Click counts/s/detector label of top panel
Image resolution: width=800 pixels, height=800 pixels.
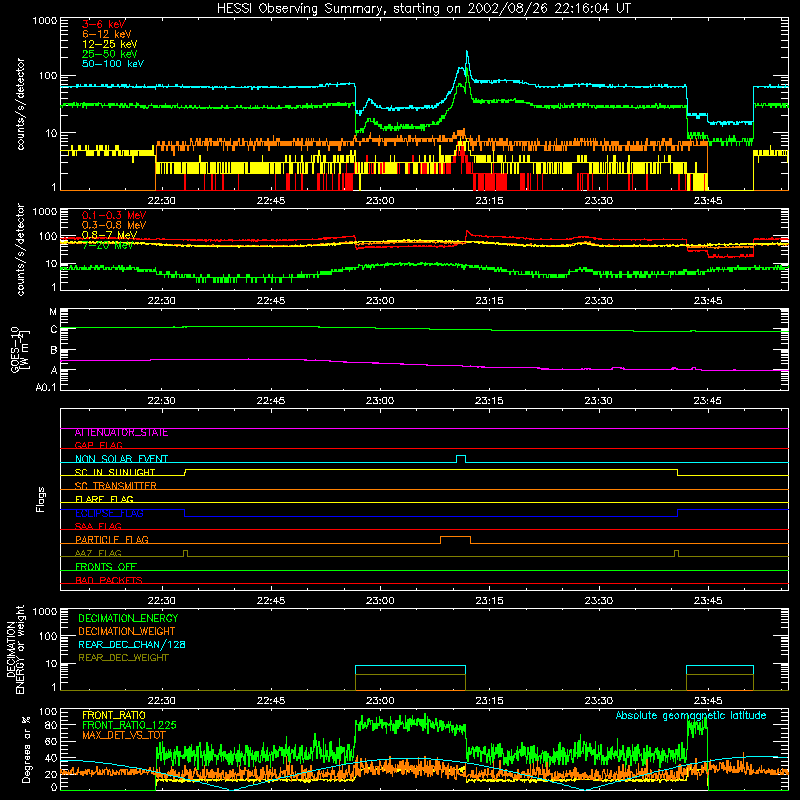pos(20,104)
